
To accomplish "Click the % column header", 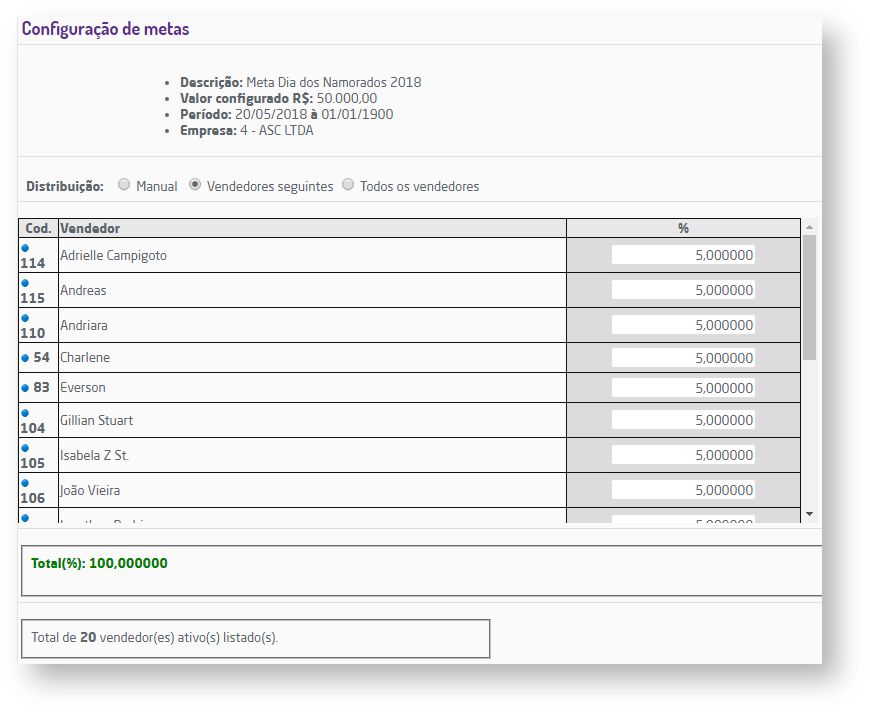I will [x=683, y=229].
